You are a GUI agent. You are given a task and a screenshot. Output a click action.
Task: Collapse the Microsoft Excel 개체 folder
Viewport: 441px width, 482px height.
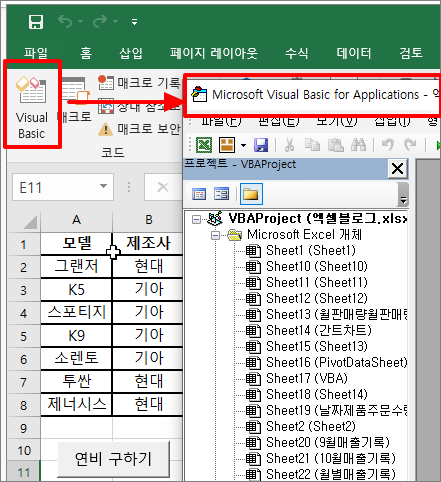click(x=216, y=236)
